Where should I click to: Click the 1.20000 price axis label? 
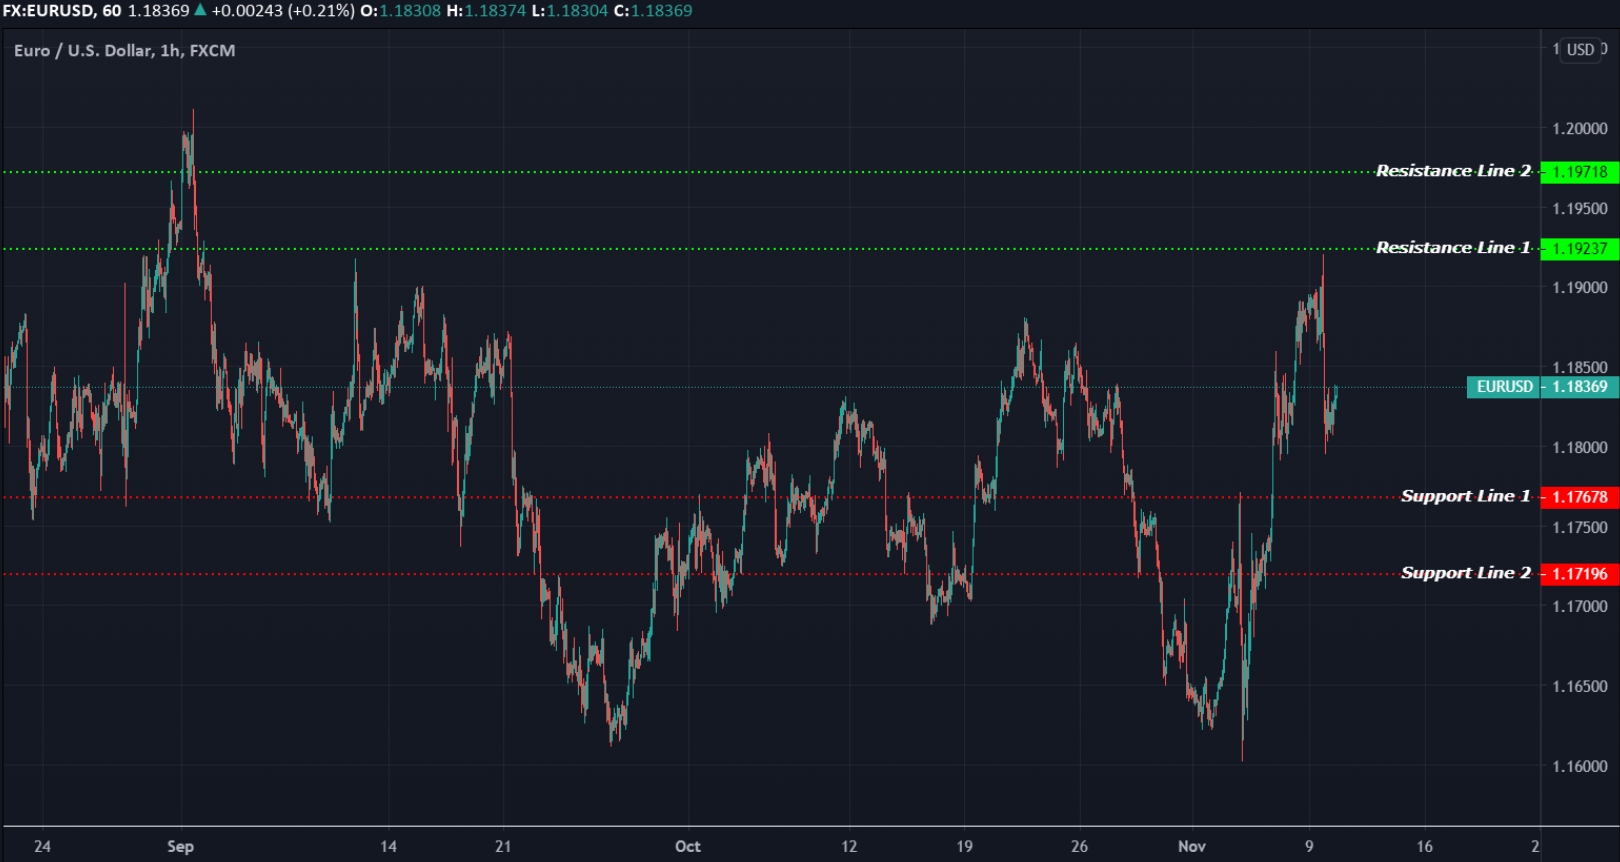pyautogui.click(x=1580, y=129)
